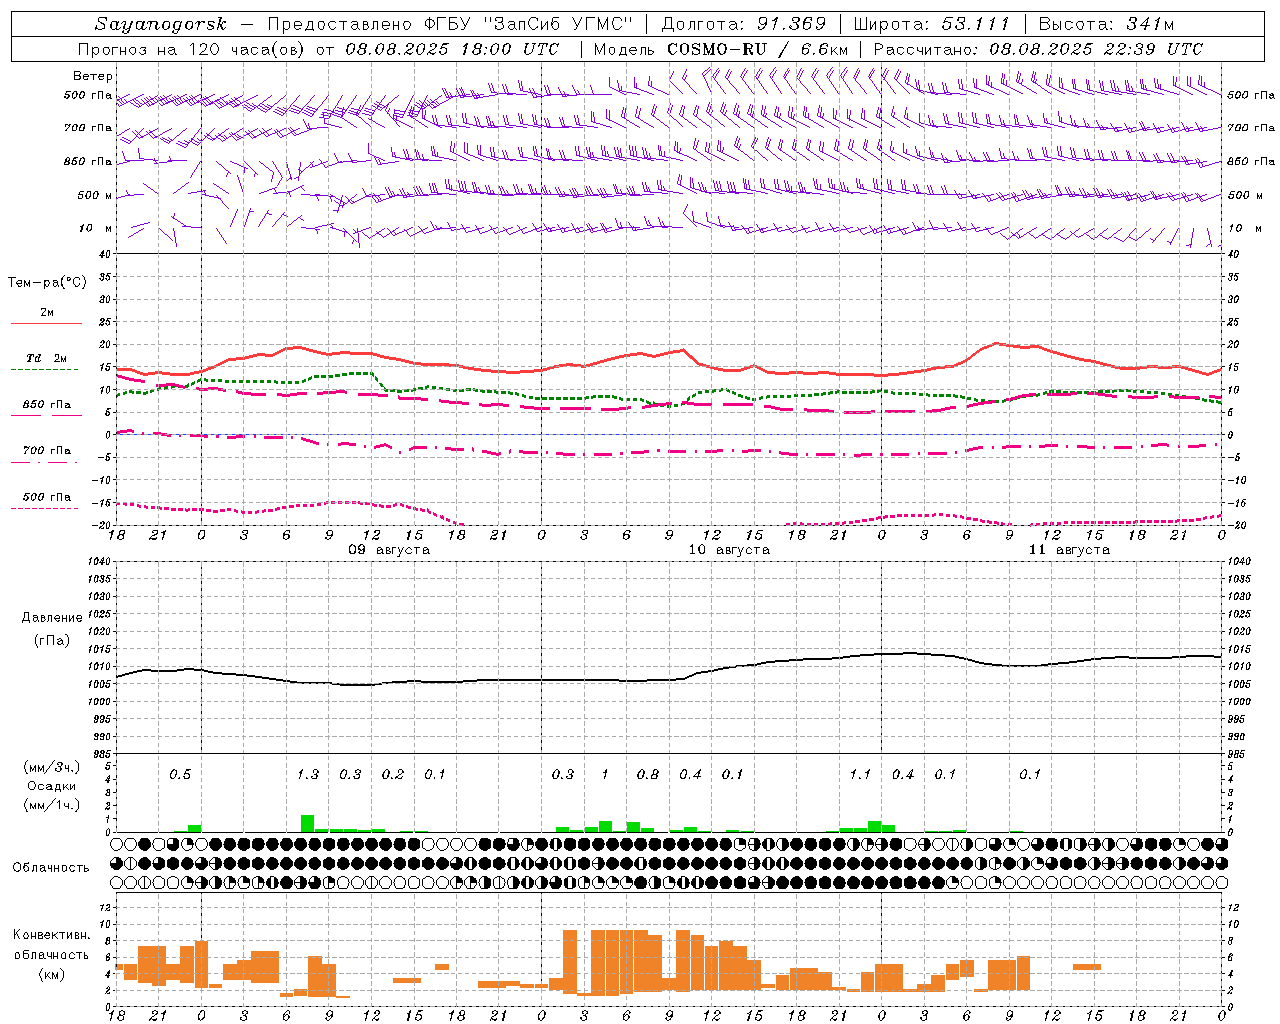Click the '11 августа' date label
The width and height of the screenshot is (1280, 1024).
point(1069,550)
